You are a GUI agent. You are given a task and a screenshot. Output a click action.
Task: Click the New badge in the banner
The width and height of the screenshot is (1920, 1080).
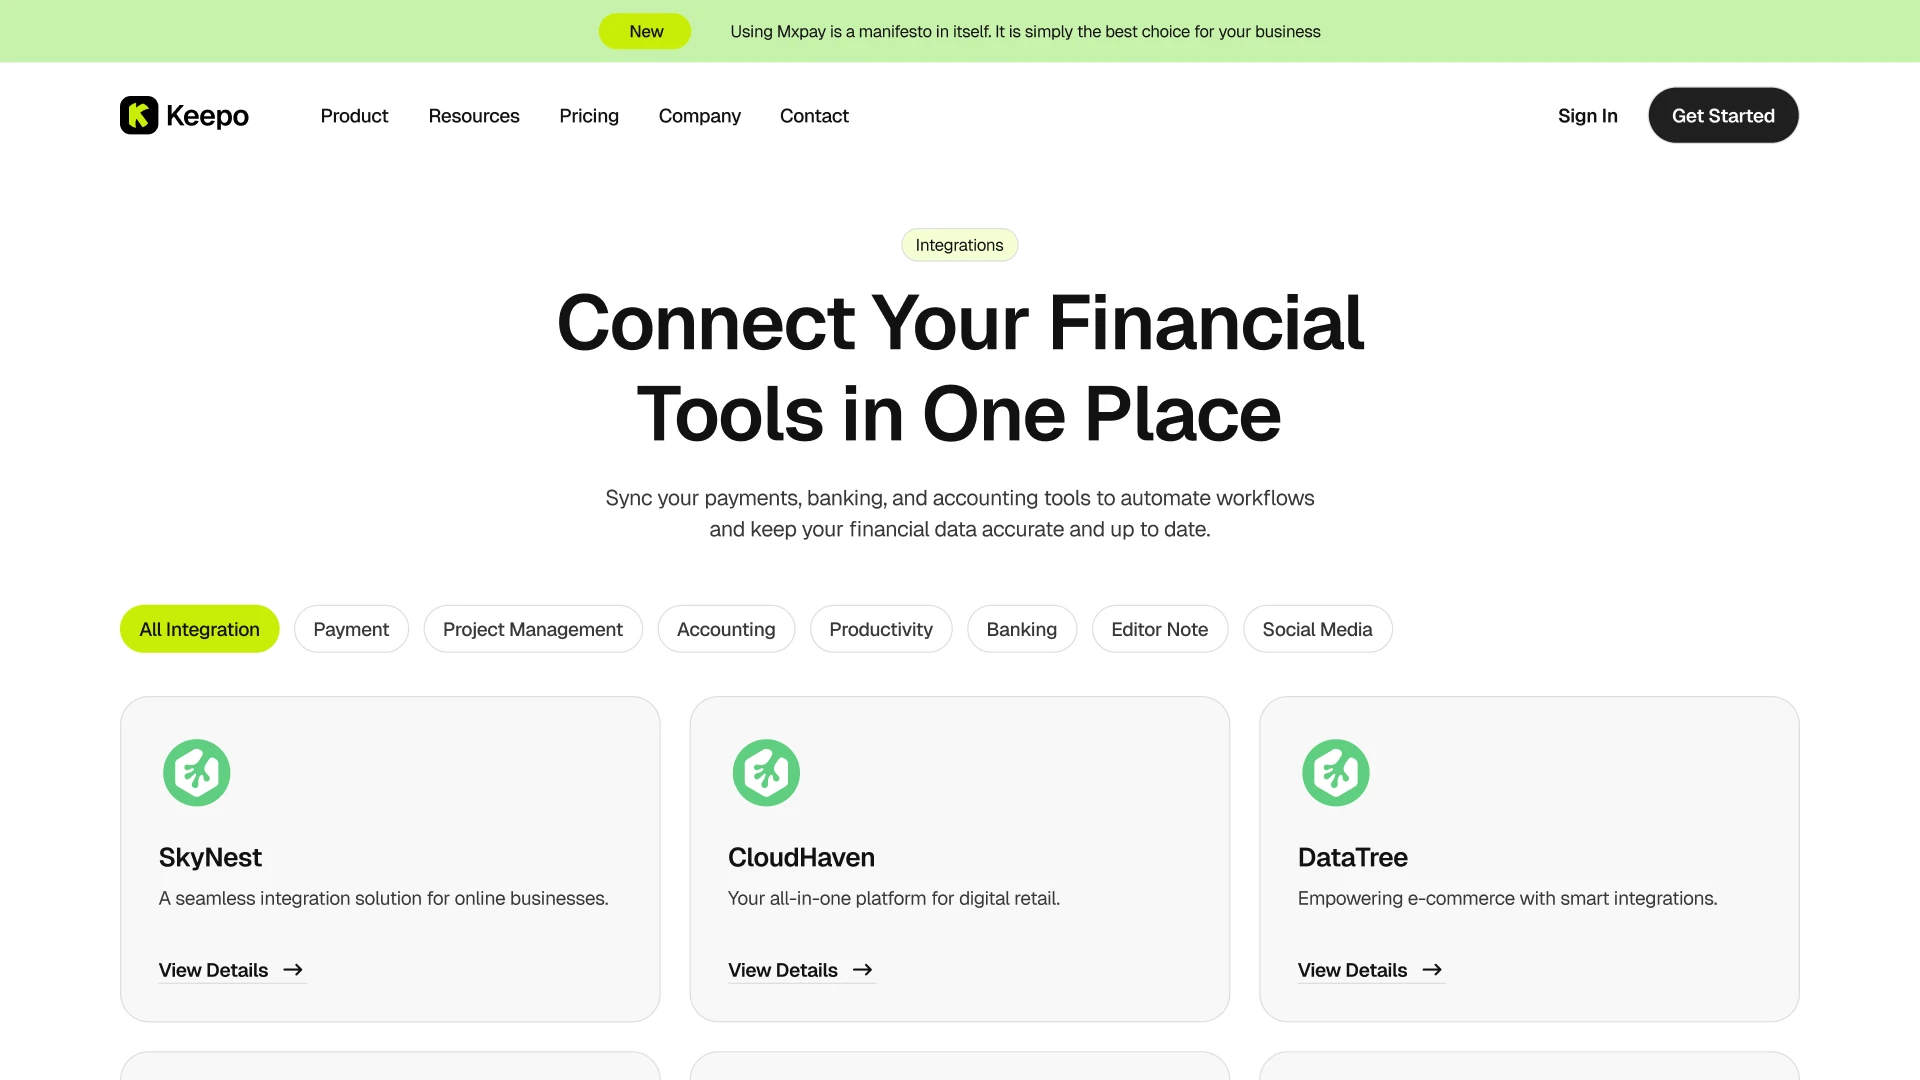[x=645, y=31]
